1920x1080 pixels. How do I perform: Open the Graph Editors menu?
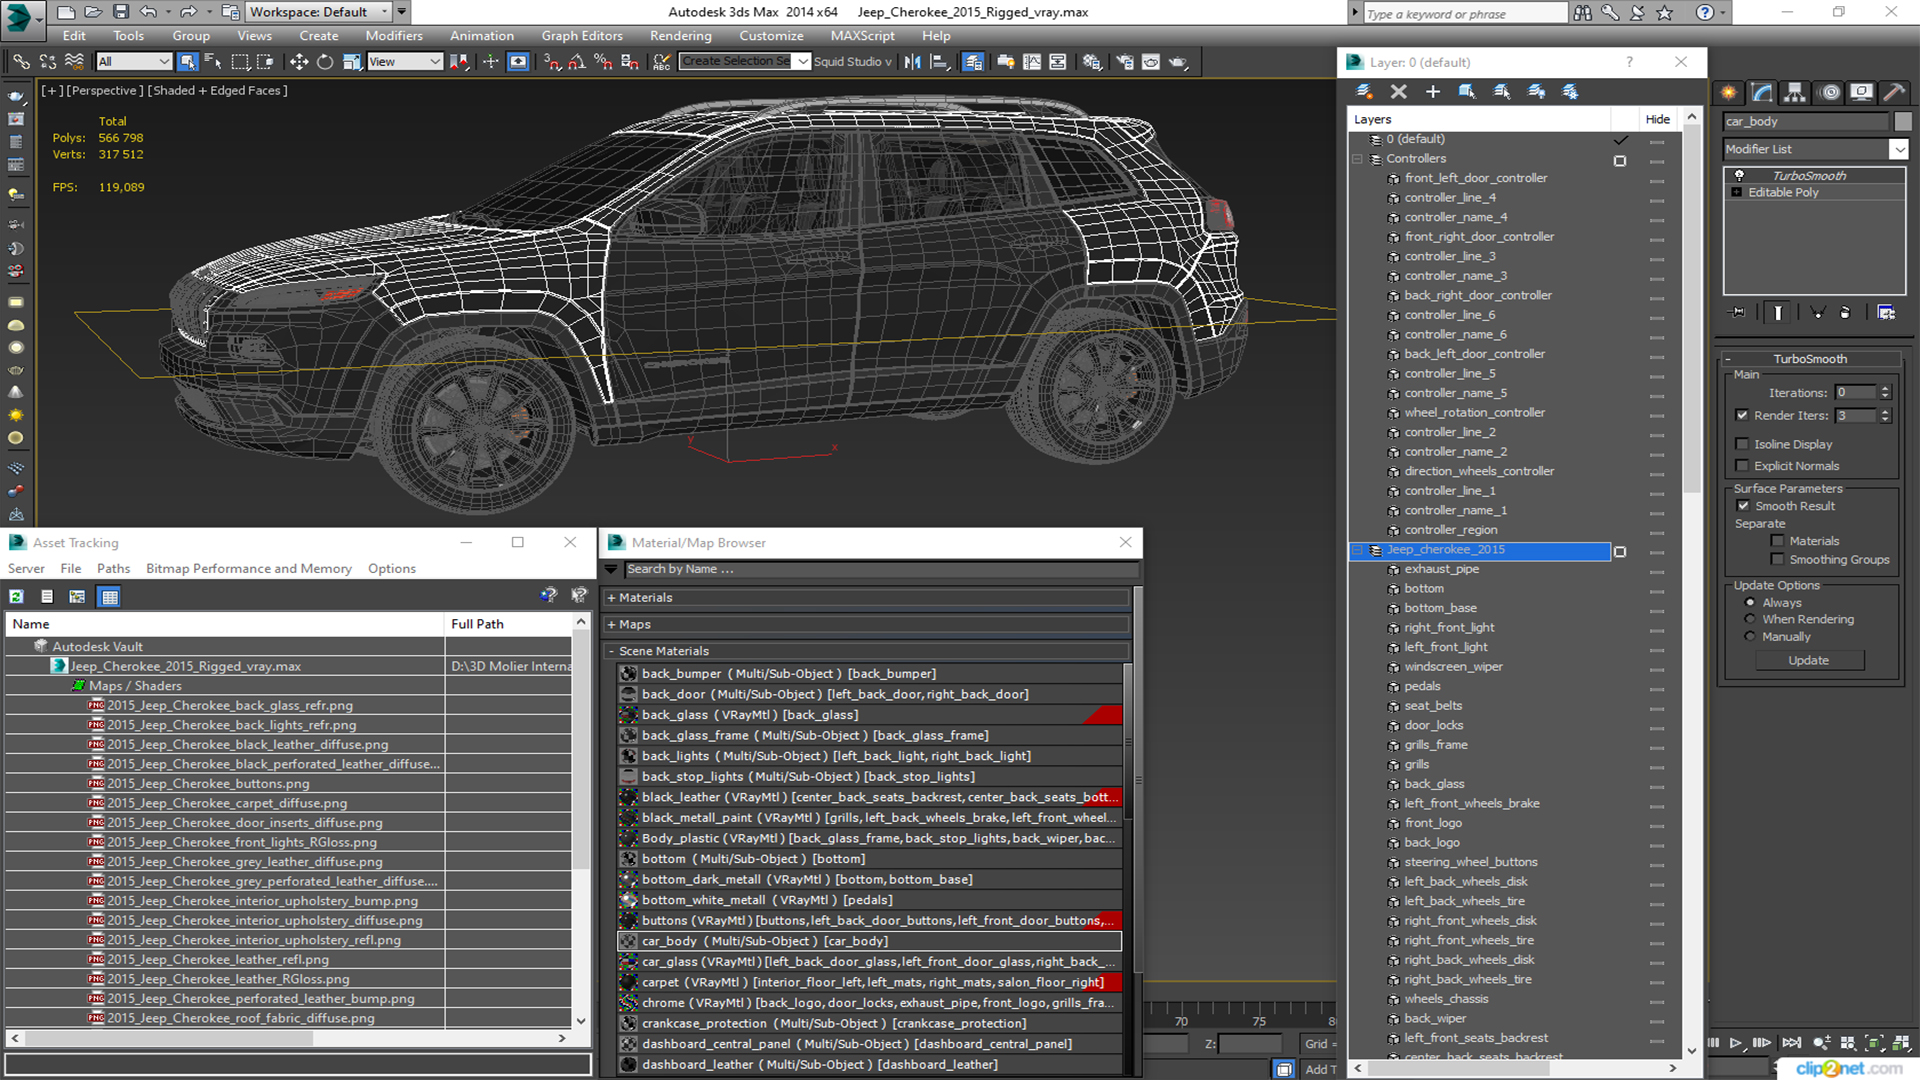(x=582, y=35)
